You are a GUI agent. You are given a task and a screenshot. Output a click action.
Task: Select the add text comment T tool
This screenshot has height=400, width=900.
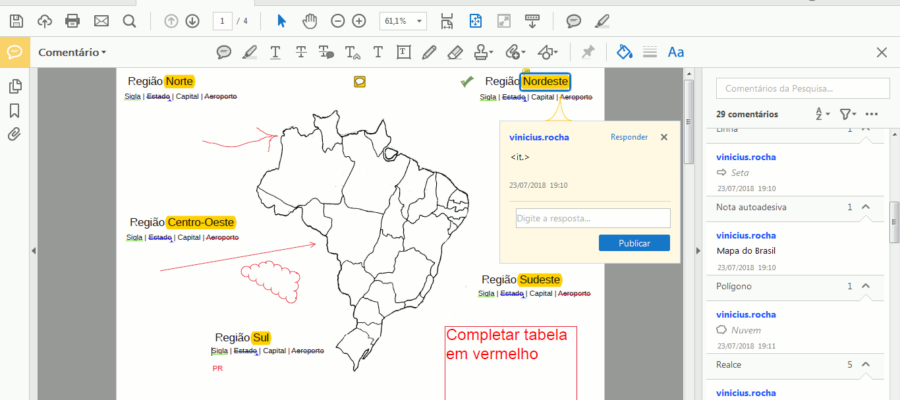coord(378,52)
